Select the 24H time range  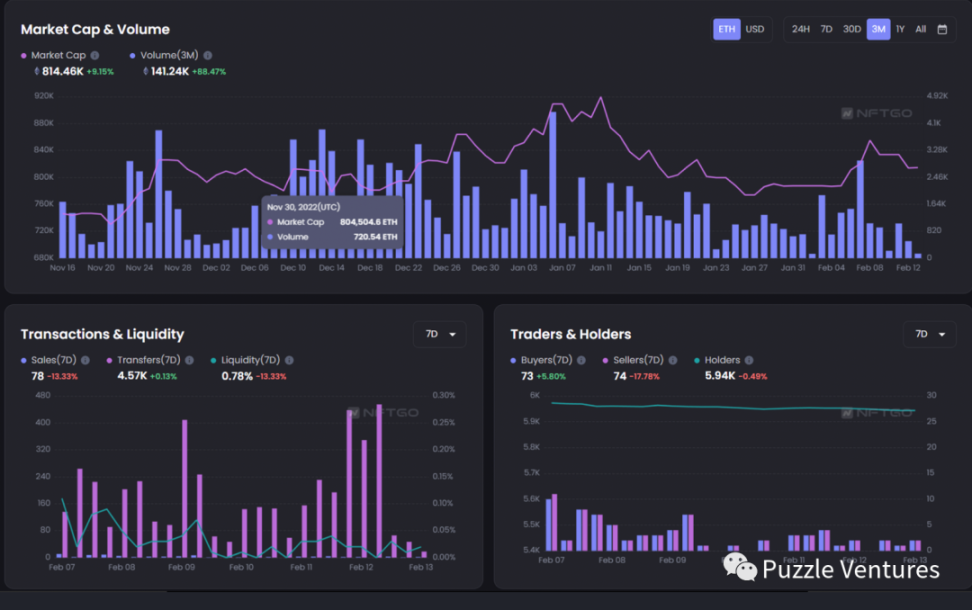pos(800,29)
